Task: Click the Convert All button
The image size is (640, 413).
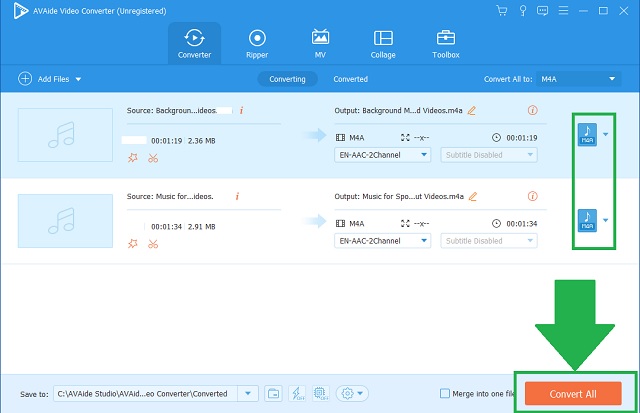Action: (x=573, y=394)
